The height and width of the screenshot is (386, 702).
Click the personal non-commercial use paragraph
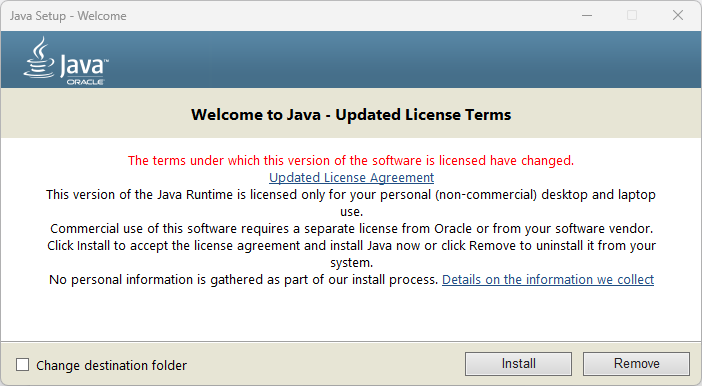[351, 203]
